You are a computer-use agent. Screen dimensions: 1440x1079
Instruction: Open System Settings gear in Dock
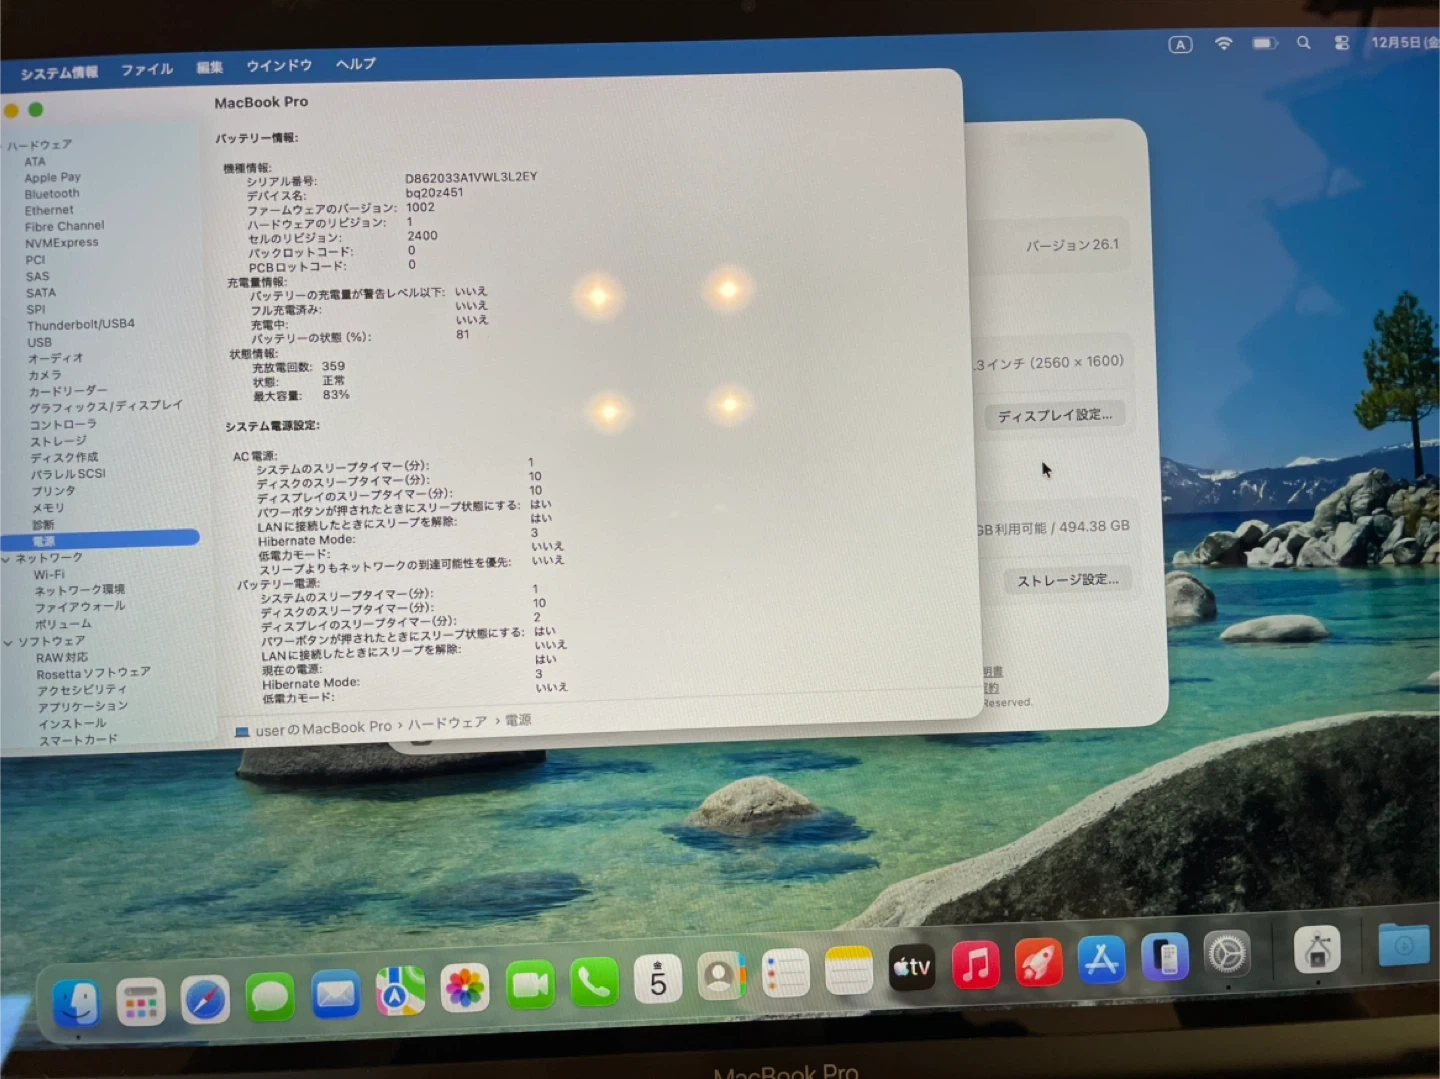(1227, 955)
